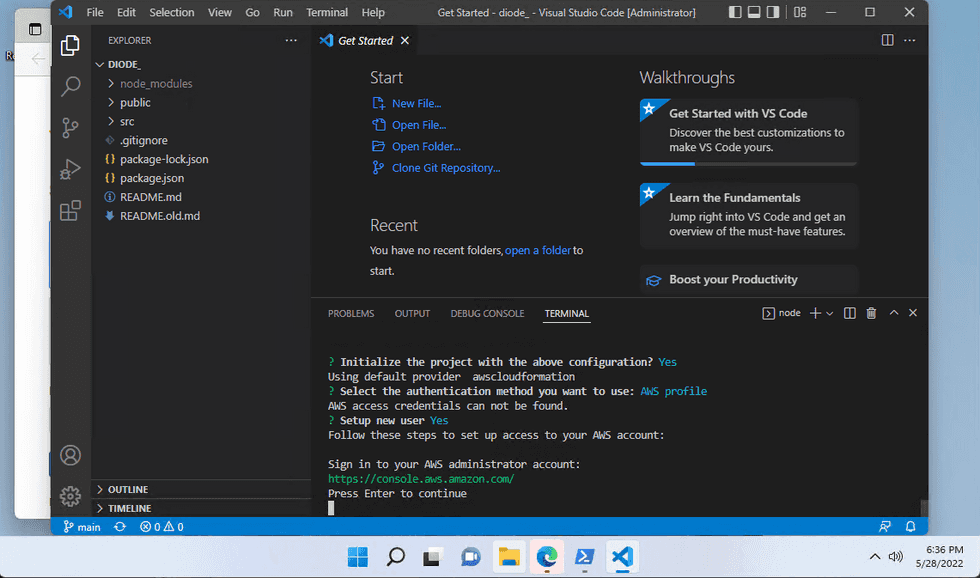Switch to the PROBLEMS panel tab
Screen dimensions: 980x578
tap(351, 314)
